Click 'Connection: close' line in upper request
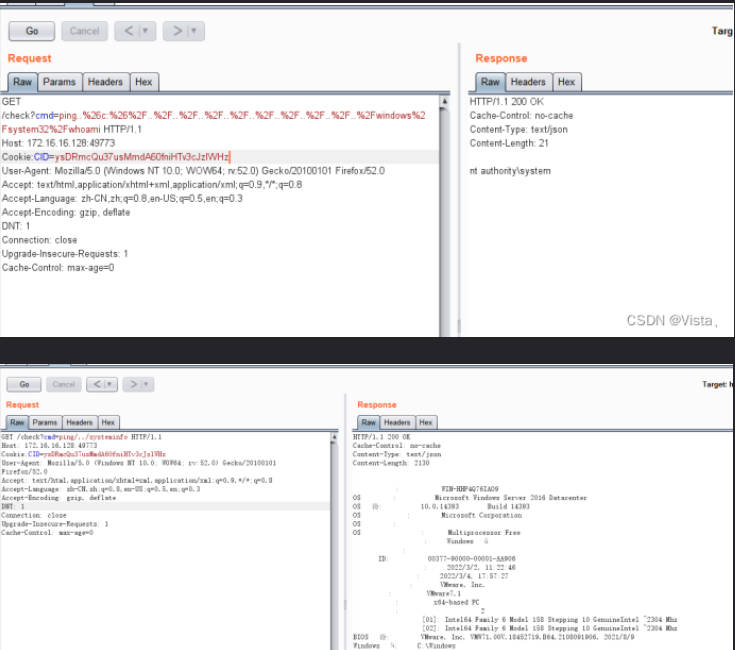This screenshot has width=735, height=650. pos(39,240)
